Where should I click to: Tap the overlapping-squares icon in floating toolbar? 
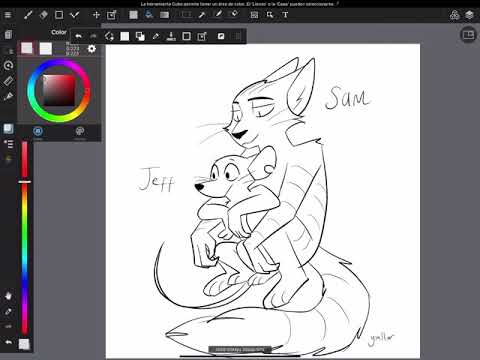pyautogui.click(x=140, y=36)
